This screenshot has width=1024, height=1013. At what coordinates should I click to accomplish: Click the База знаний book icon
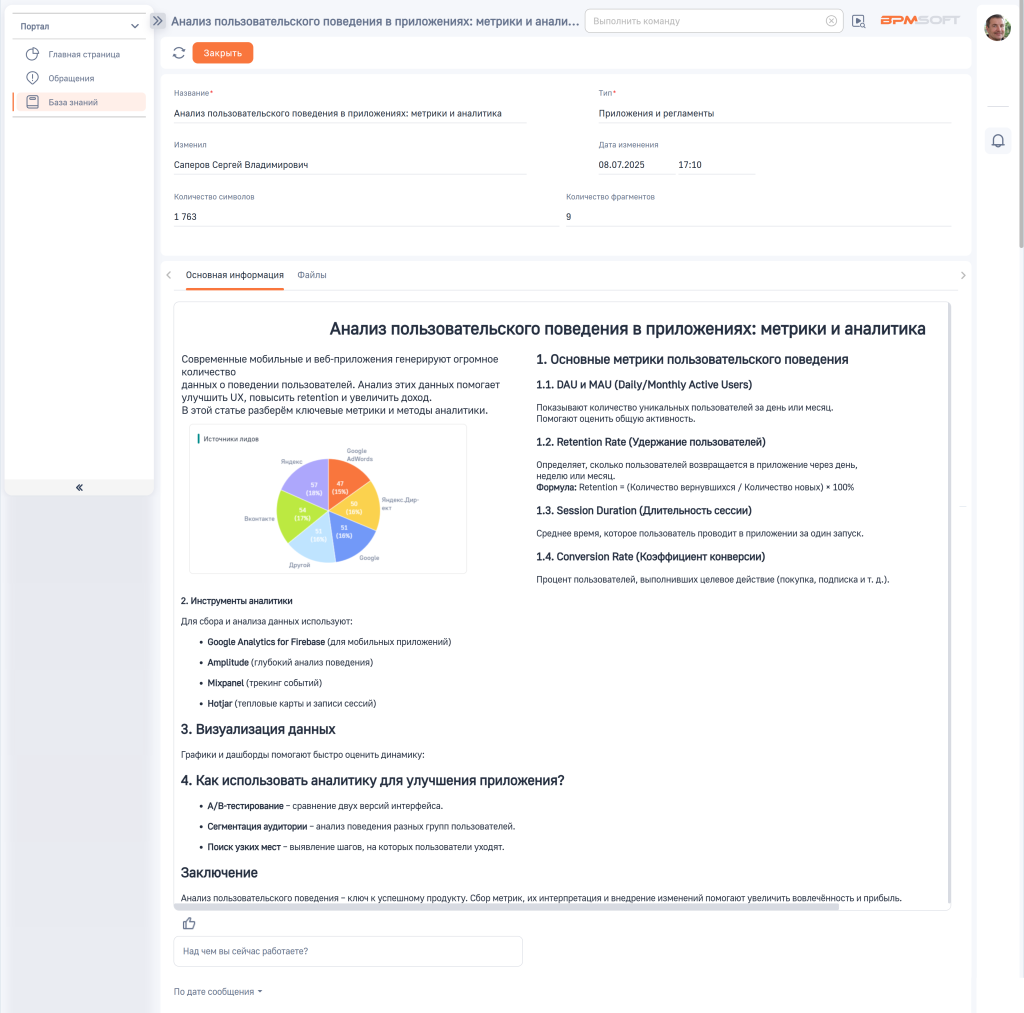[x=32, y=102]
